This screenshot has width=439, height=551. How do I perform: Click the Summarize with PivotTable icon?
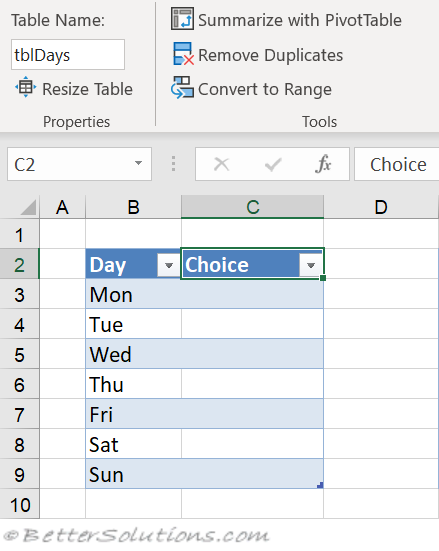click(x=182, y=19)
